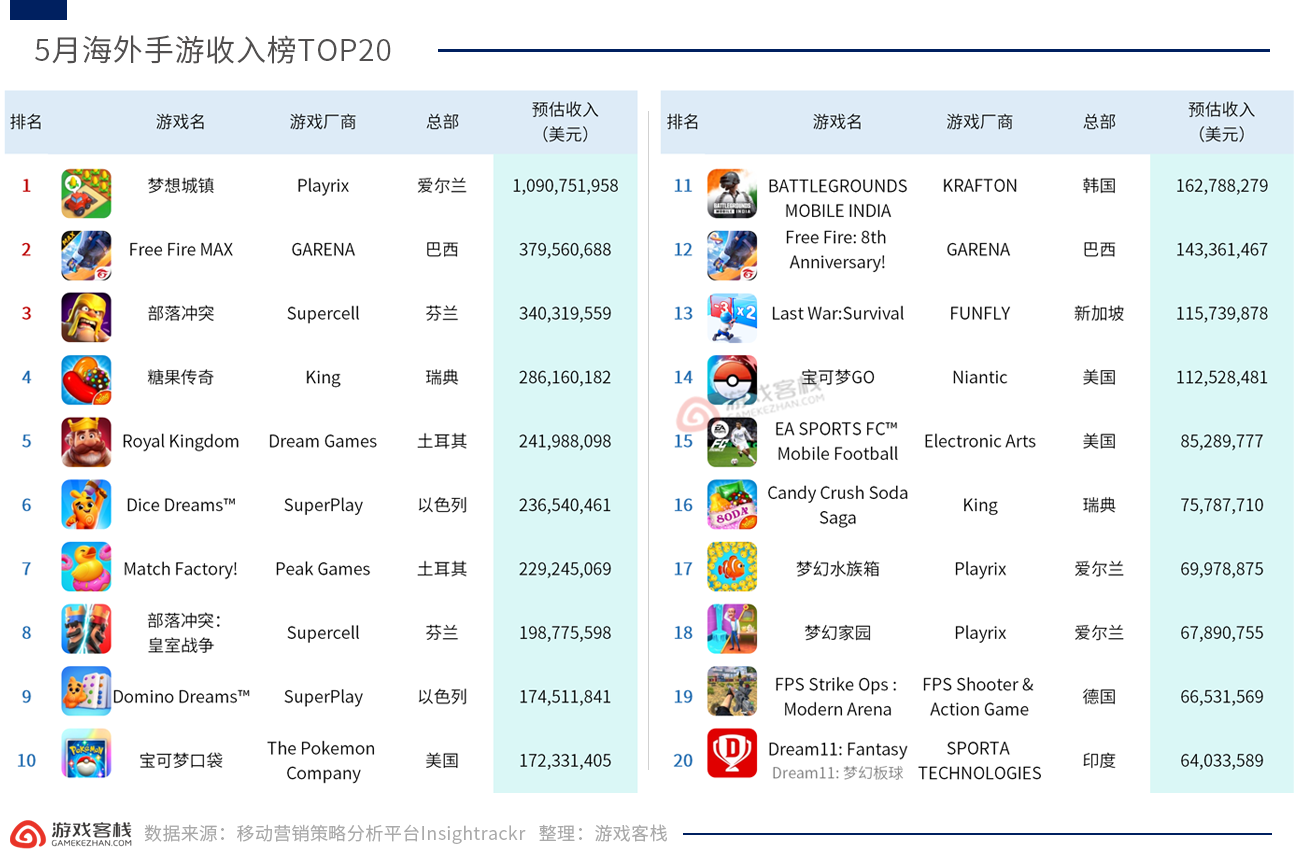Click the 糖果传奇 game icon
Image resolution: width=1300 pixels, height=858 pixels.
click(x=86, y=380)
